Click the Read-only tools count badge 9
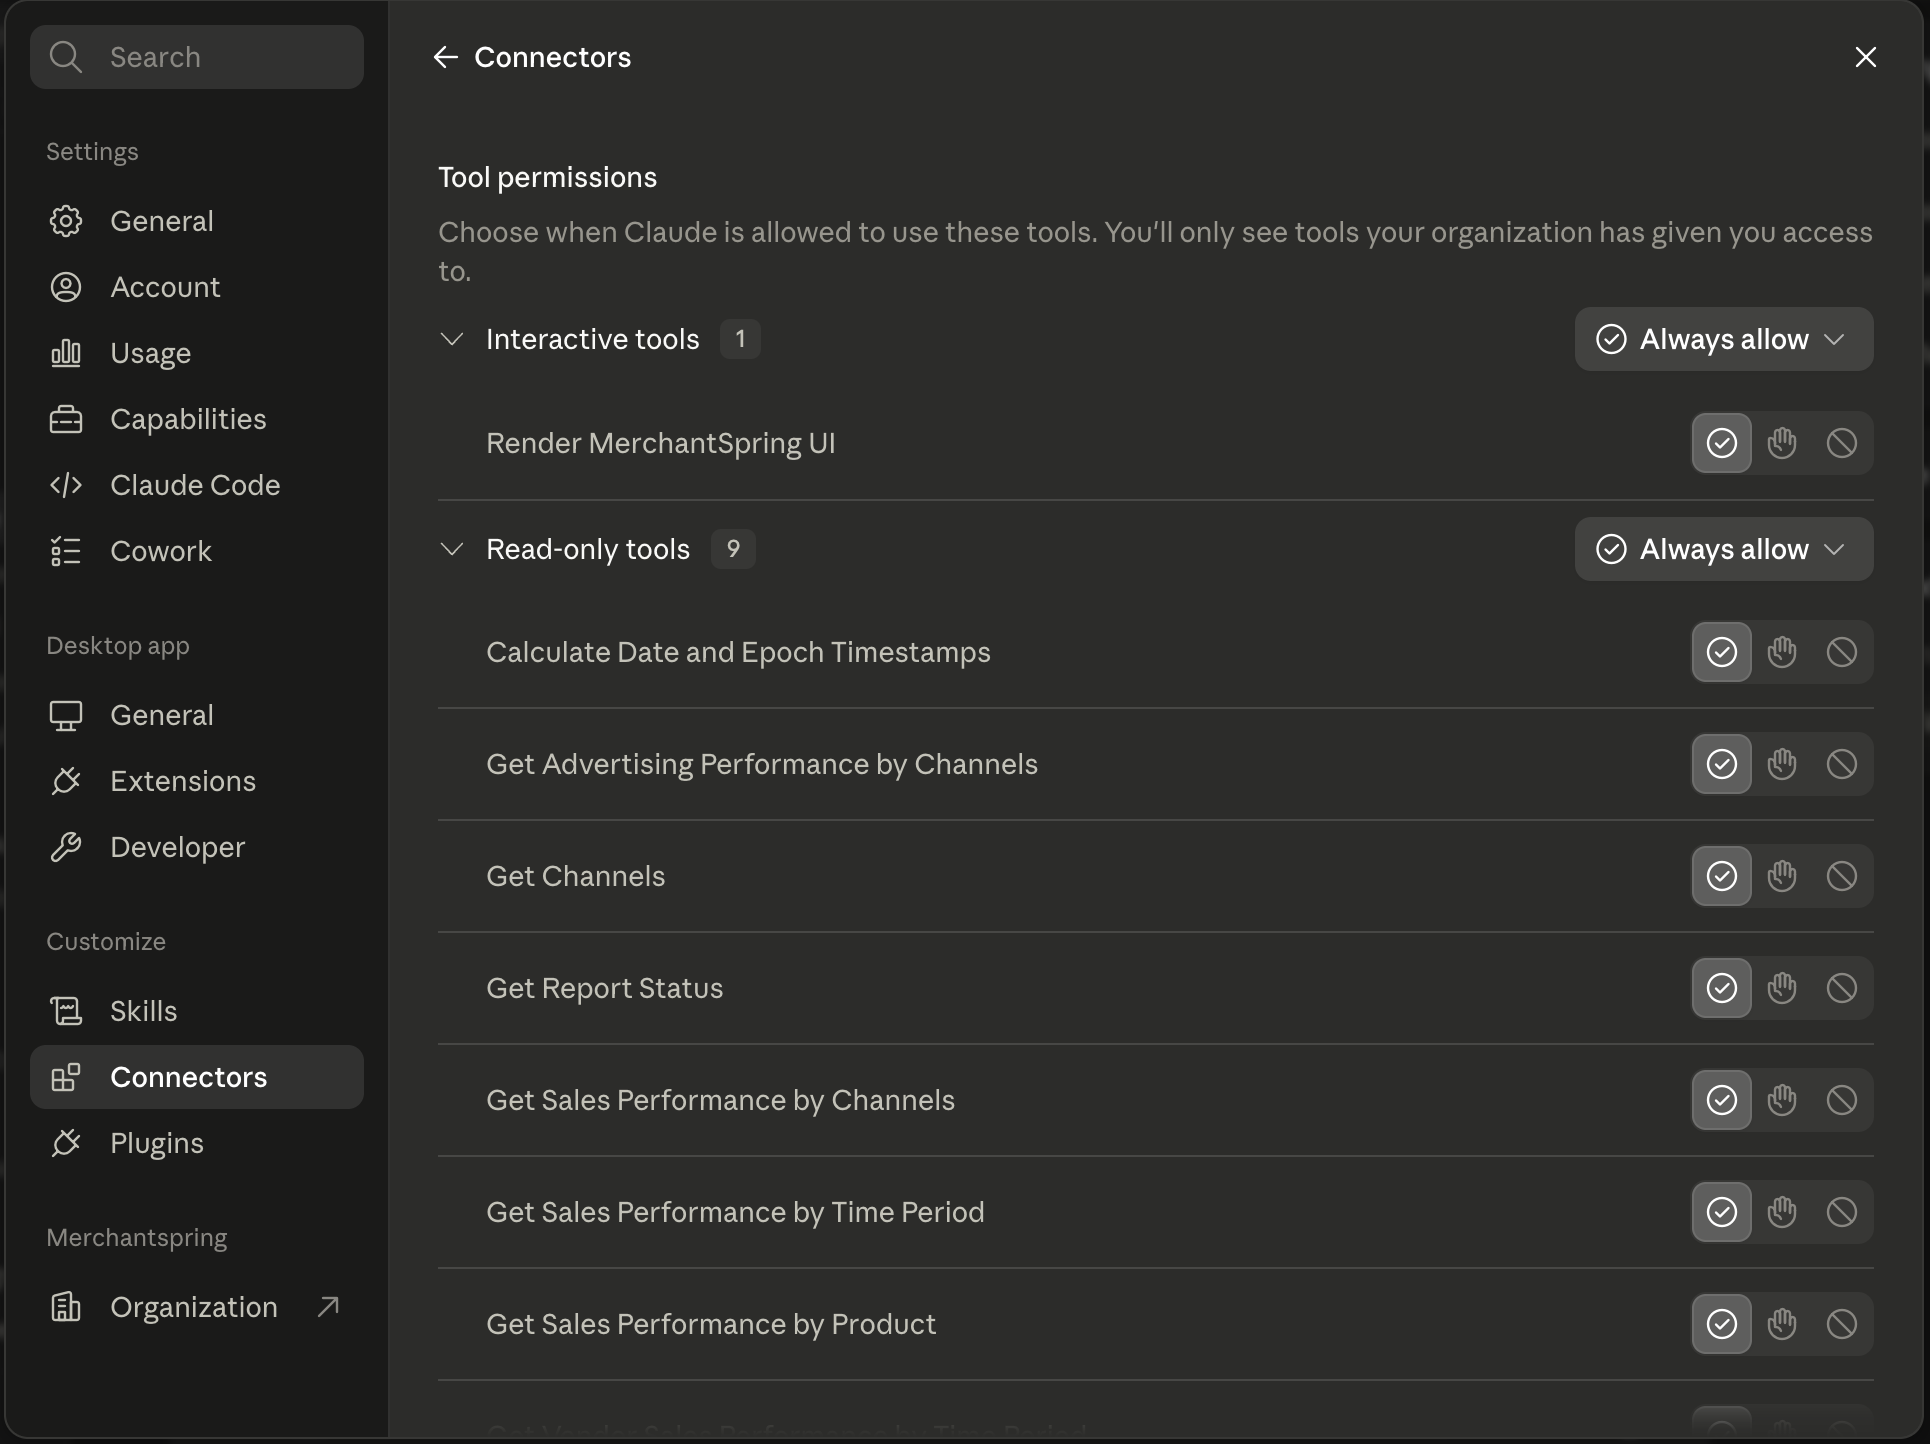The image size is (1930, 1444). click(733, 549)
